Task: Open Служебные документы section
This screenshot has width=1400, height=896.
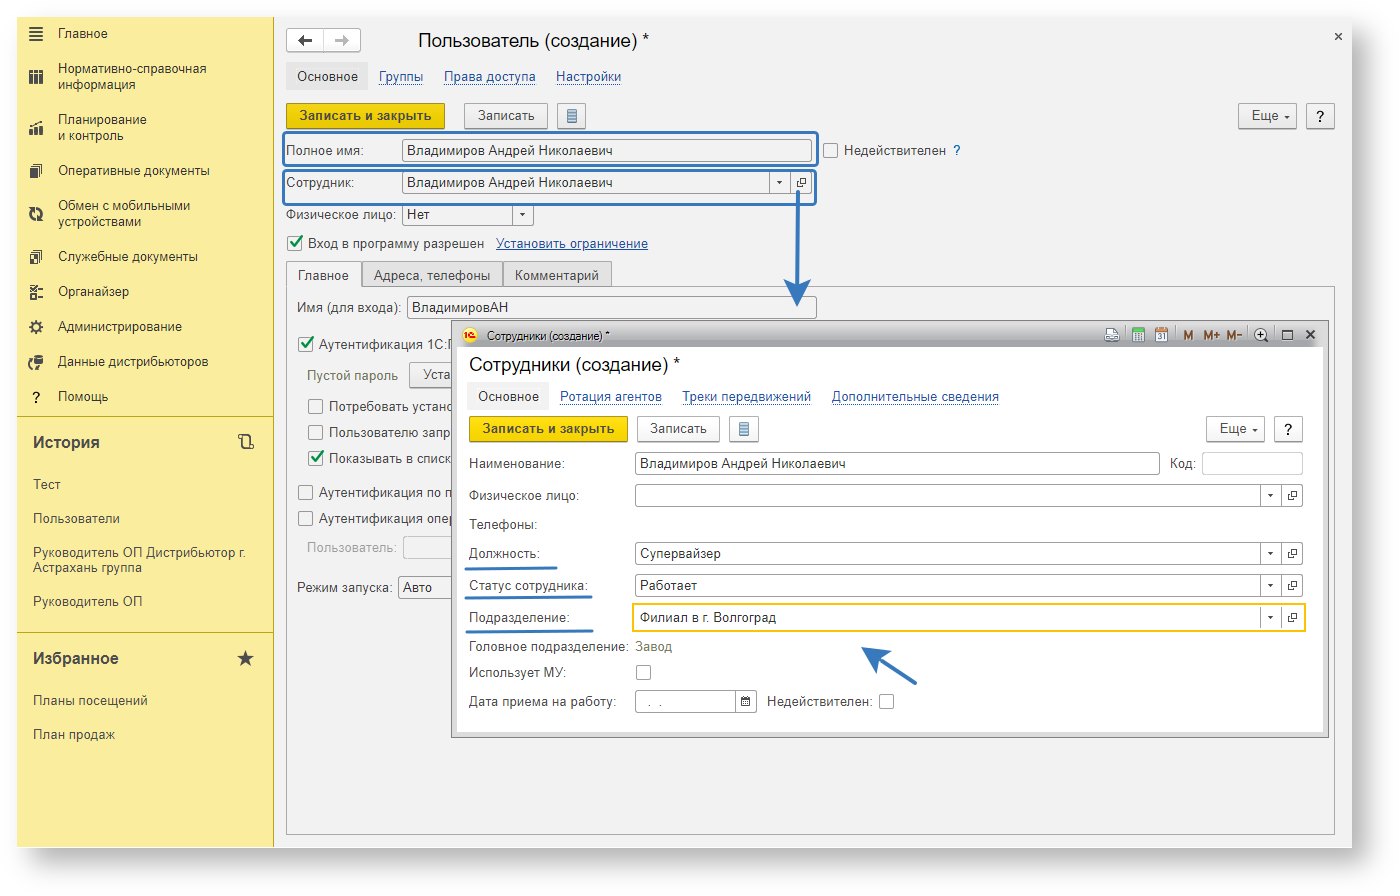Action: coord(127,256)
